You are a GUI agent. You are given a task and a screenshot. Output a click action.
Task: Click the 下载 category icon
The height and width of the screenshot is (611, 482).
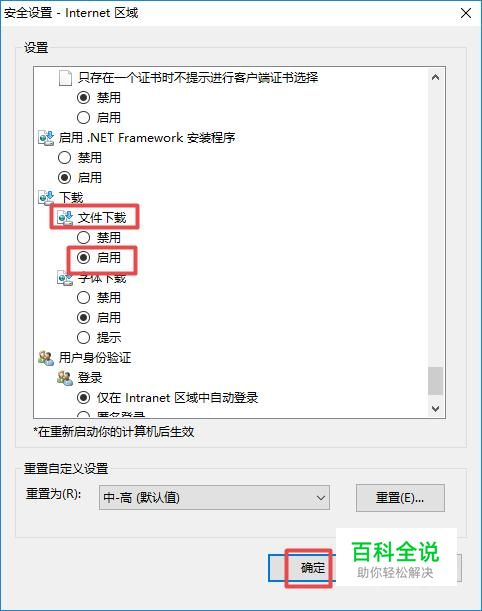click(46, 198)
